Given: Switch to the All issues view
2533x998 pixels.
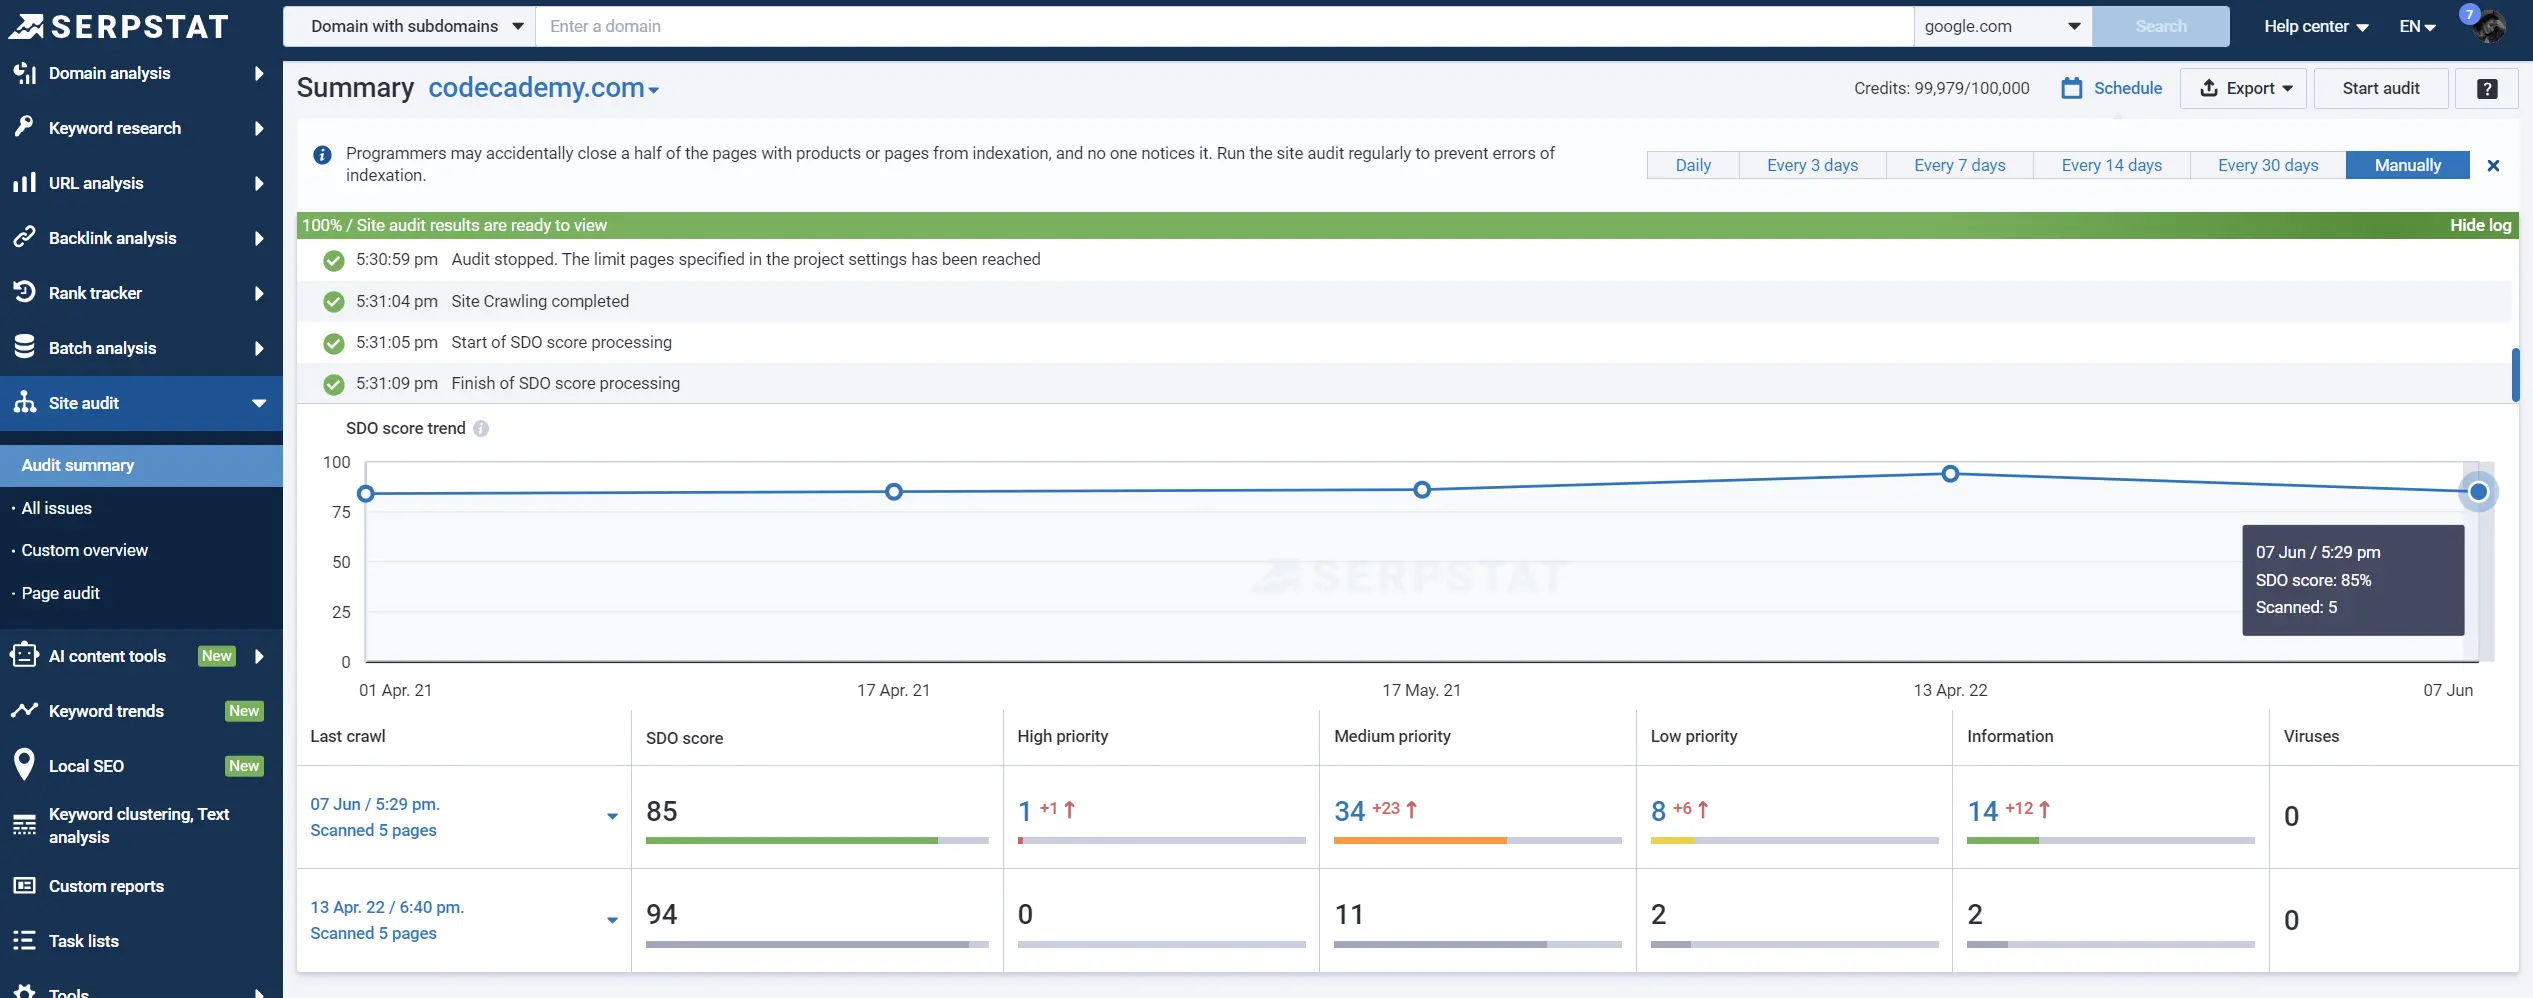Looking at the screenshot, I should coord(57,508).
